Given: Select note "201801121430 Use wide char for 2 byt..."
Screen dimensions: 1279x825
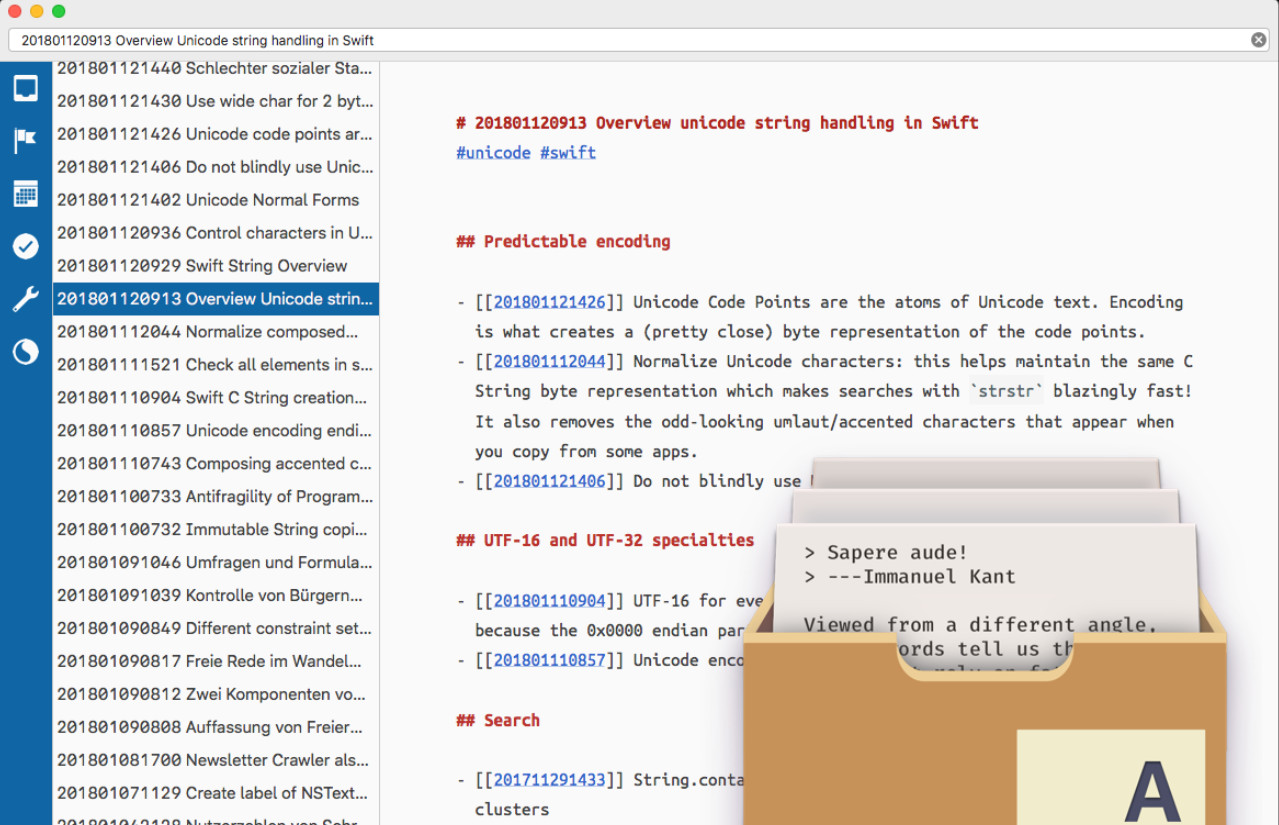Looking at the screenshot, I should click(x=216, y=101).
